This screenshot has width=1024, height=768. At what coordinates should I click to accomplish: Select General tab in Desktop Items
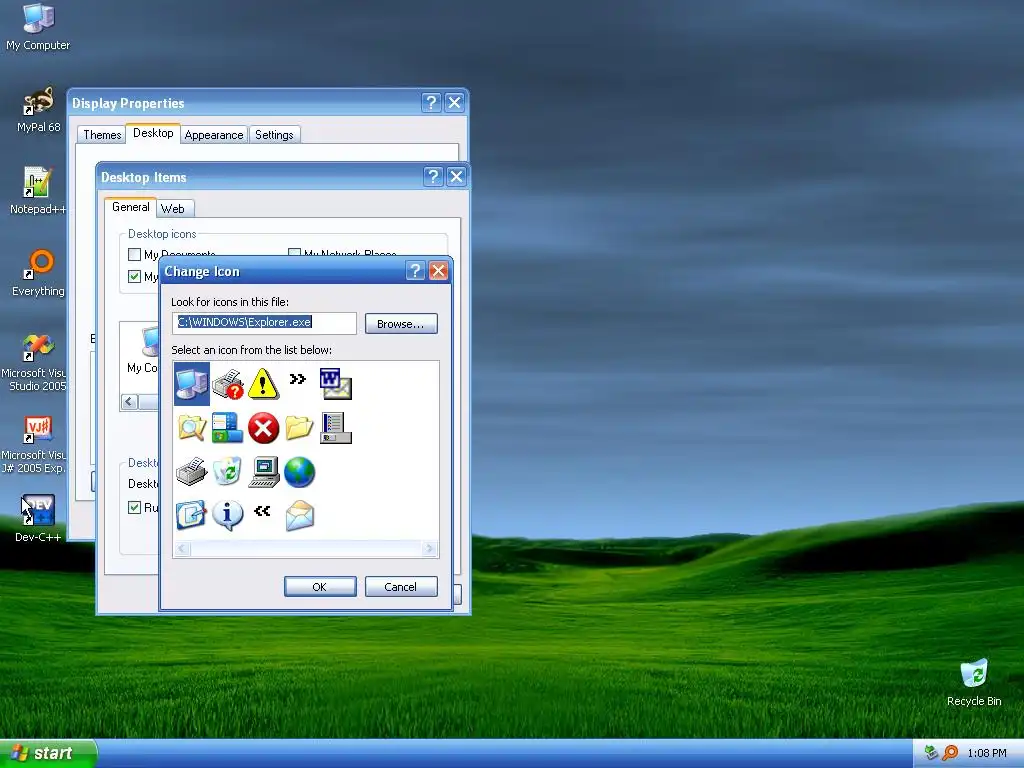131,207
